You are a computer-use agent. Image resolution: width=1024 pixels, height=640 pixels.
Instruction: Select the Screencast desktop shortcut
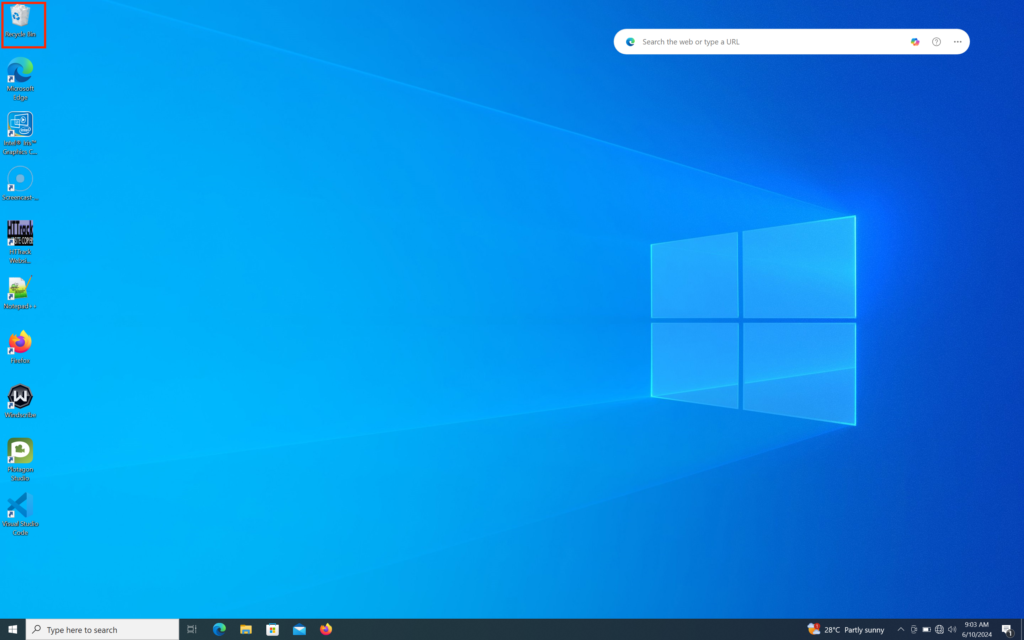click(x=20, y=184)
